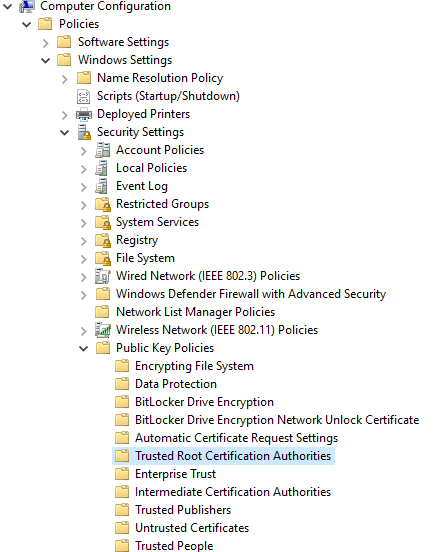Click the Wireless Network signal bars icon

point(103,330)
